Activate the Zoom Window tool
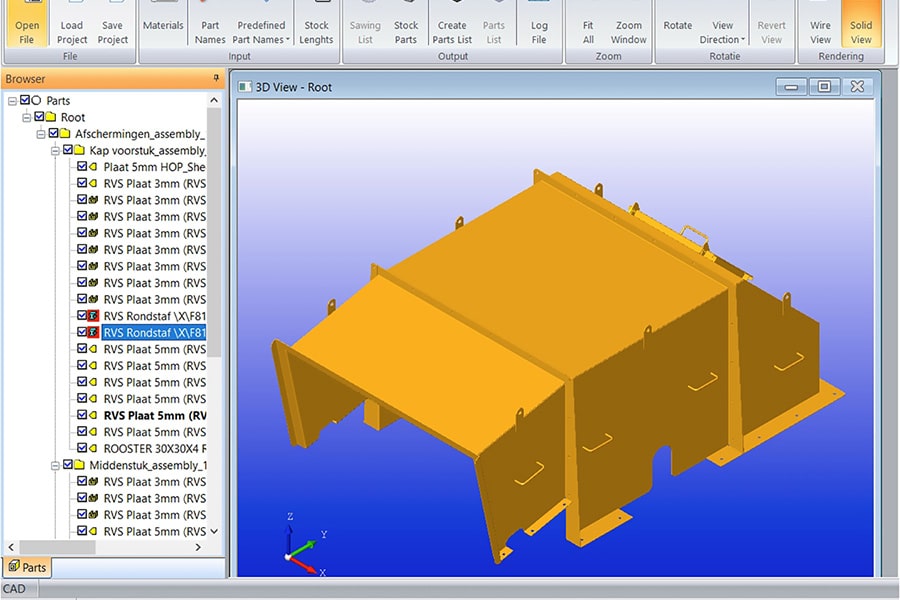900x600 pixels. [x=629, y=23]
